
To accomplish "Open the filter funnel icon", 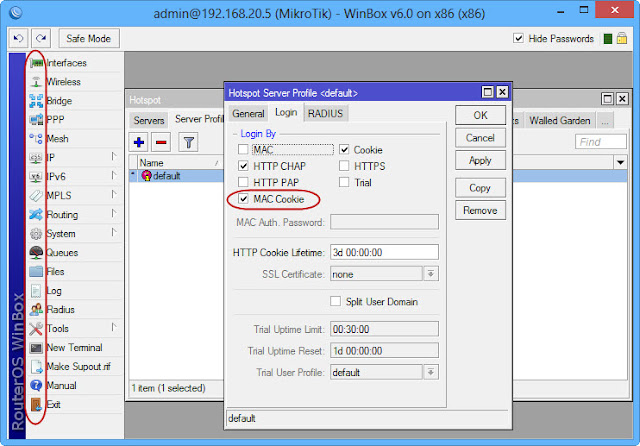I will point(188,142).
